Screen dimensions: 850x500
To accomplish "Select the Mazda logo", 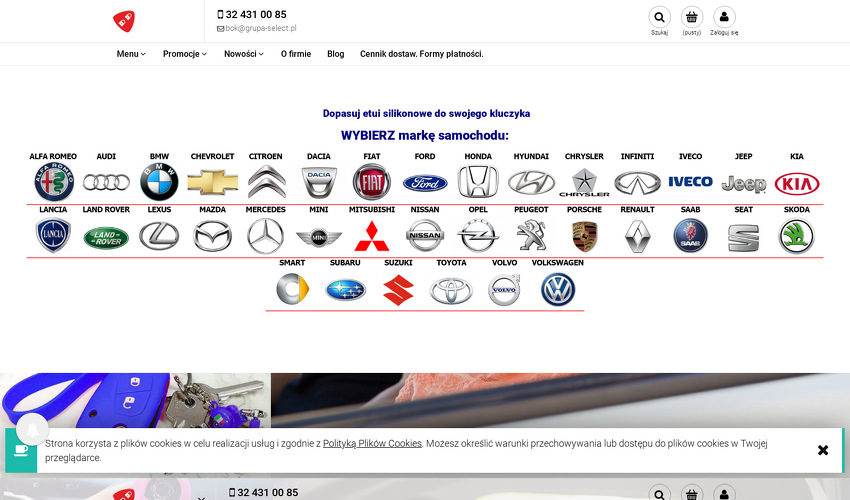I will click(x=212, y=236).
